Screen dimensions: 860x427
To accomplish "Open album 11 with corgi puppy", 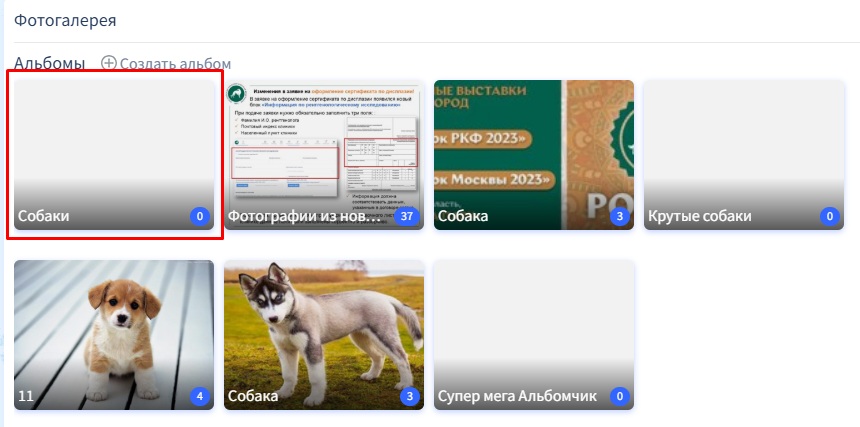I will pos(114,335).
